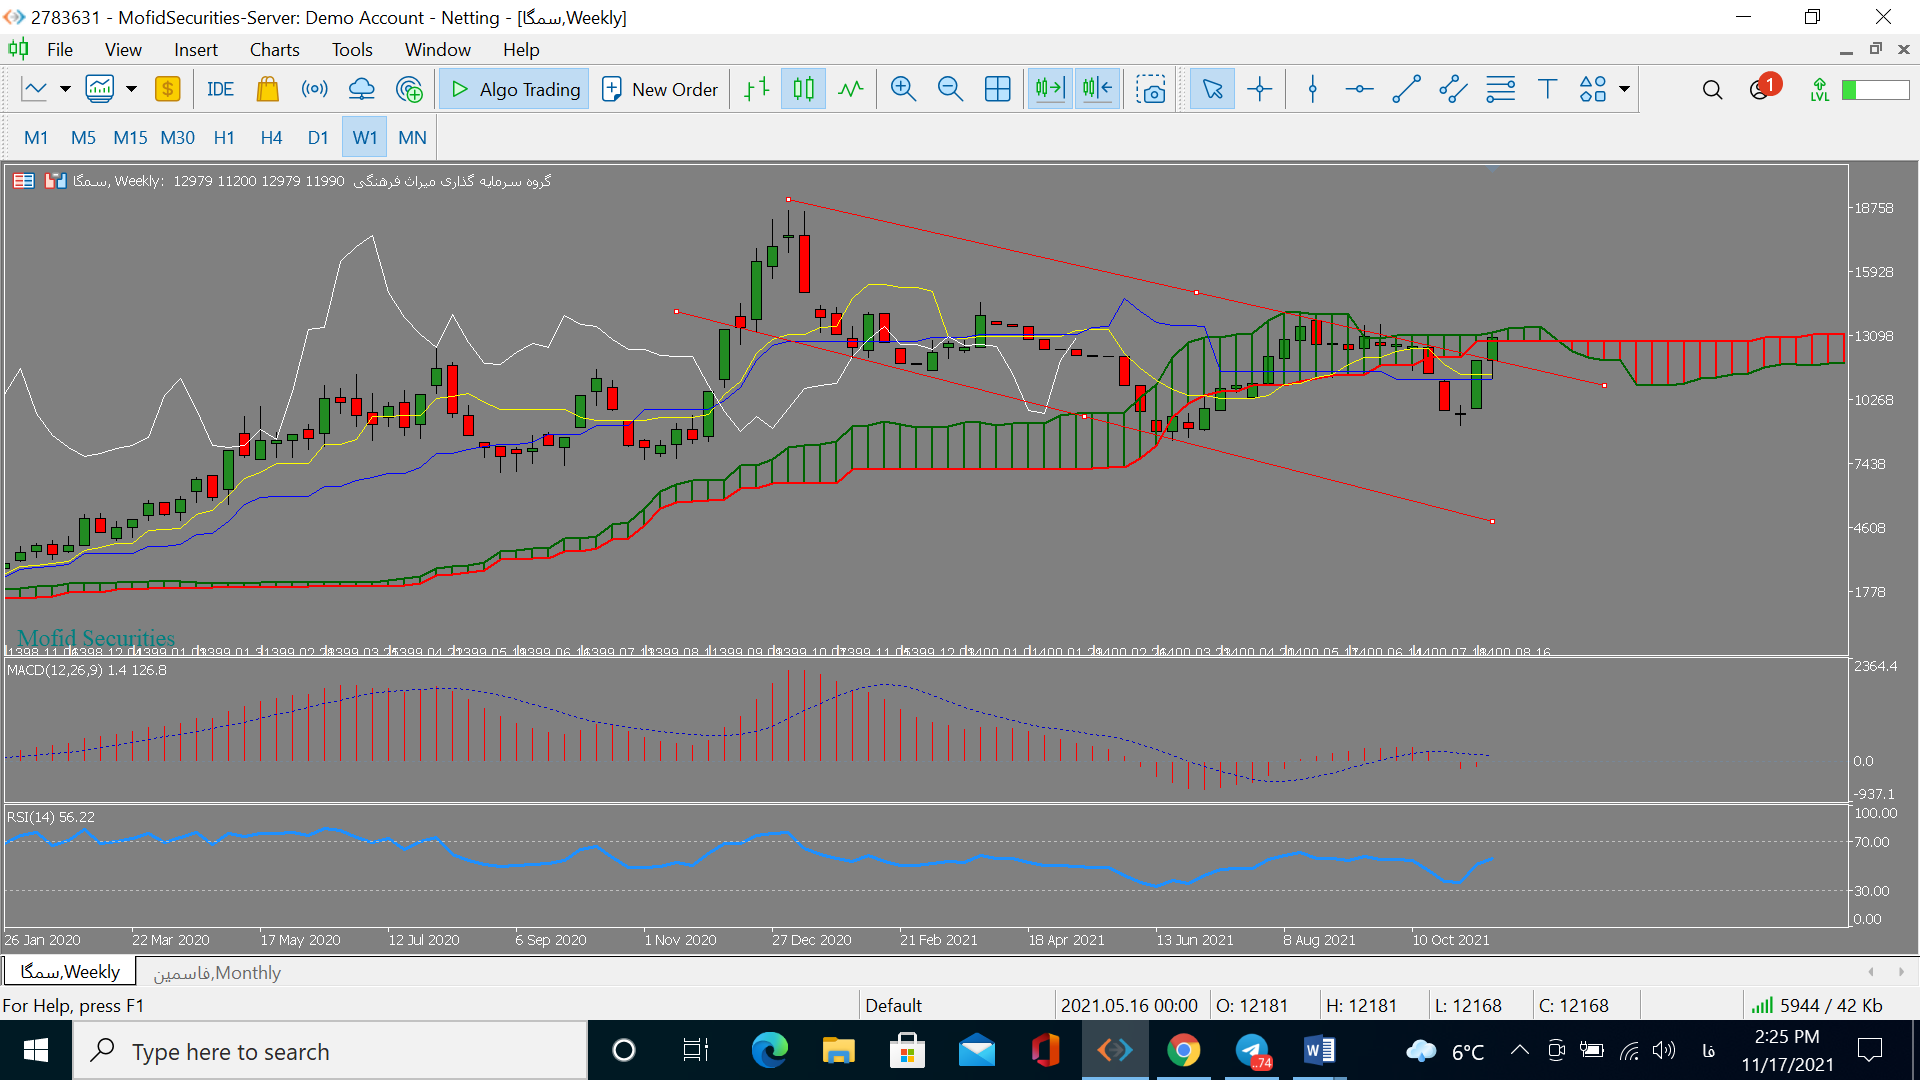Toggle the قاسمین Monthly chart tab

pyautogui.click(x=215, y=973)
